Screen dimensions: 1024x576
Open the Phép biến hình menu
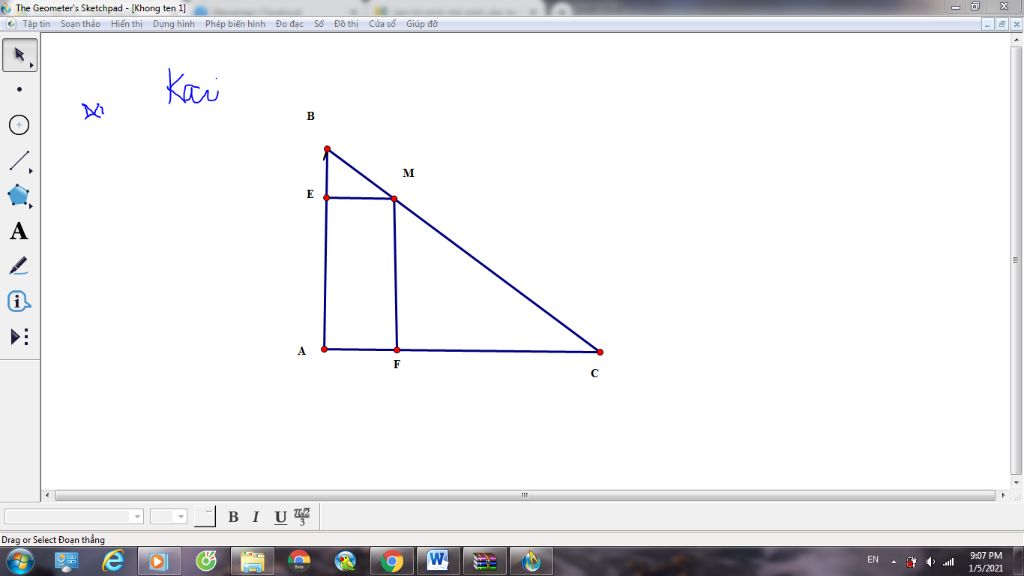235,24
